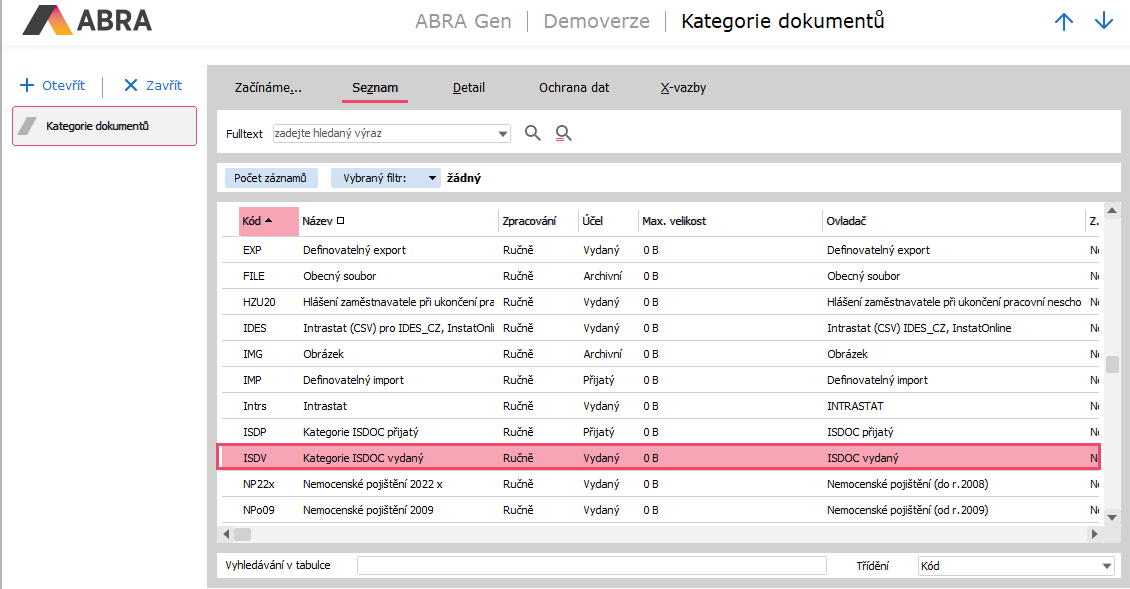Image resolution: width=1130 pixels, height=589 pixels.
Task: Click the ISDOC vydaný cell in Ovladač column
Action: [x=863, y=458]
